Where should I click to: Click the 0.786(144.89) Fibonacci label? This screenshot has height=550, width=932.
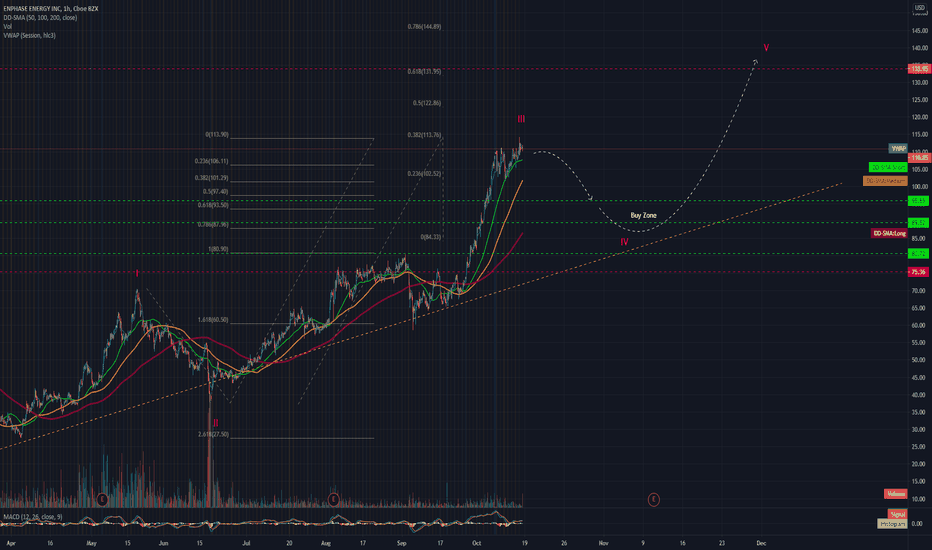click(424, 27)
